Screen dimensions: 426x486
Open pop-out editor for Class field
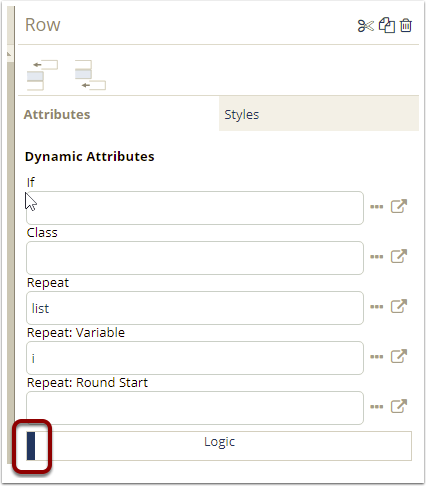point(399,256)
